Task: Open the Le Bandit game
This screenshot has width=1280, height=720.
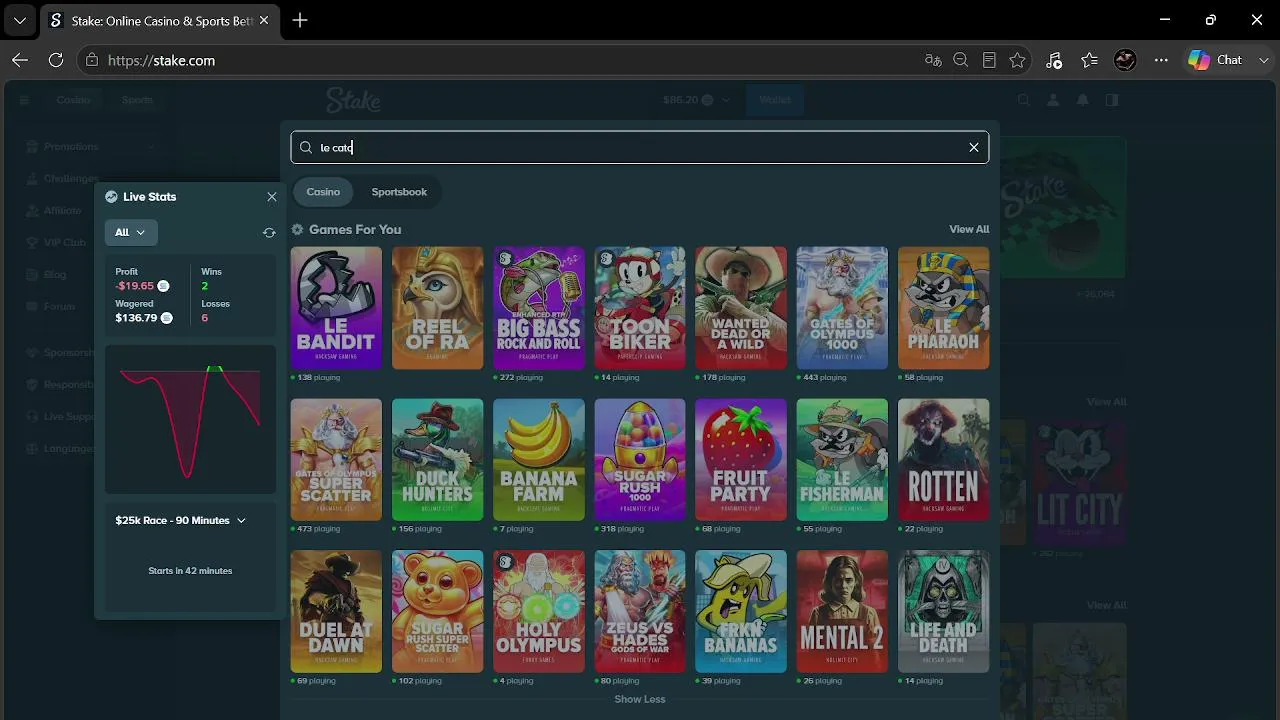Action: coord(336,308)
